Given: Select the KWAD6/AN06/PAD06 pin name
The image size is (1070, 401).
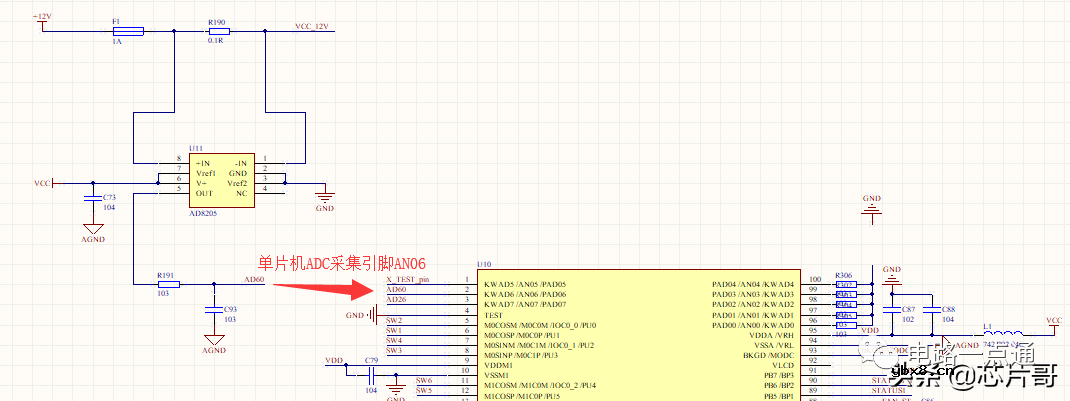Looking at the screenshot, I should tap(524, 294).
